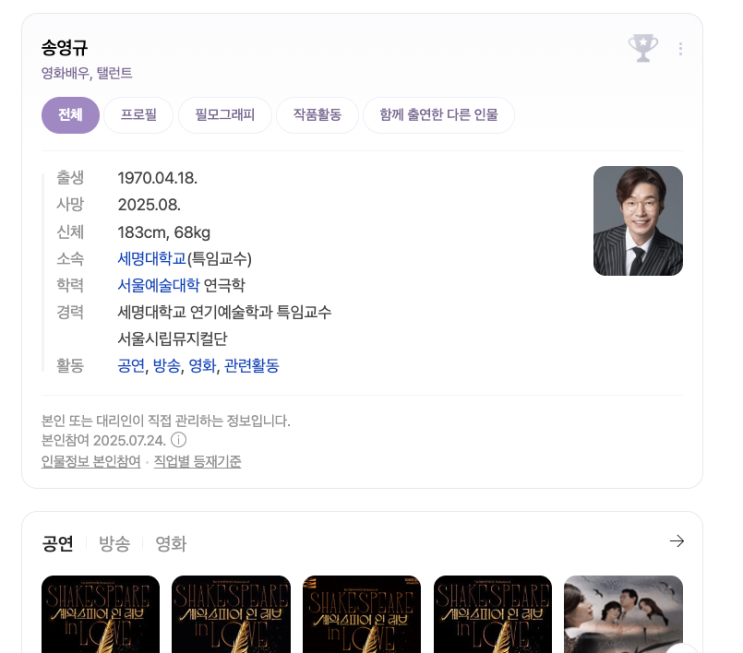Click the career entry 서울시립뮤지컬단
743x653 pixels.
(172, 338)
